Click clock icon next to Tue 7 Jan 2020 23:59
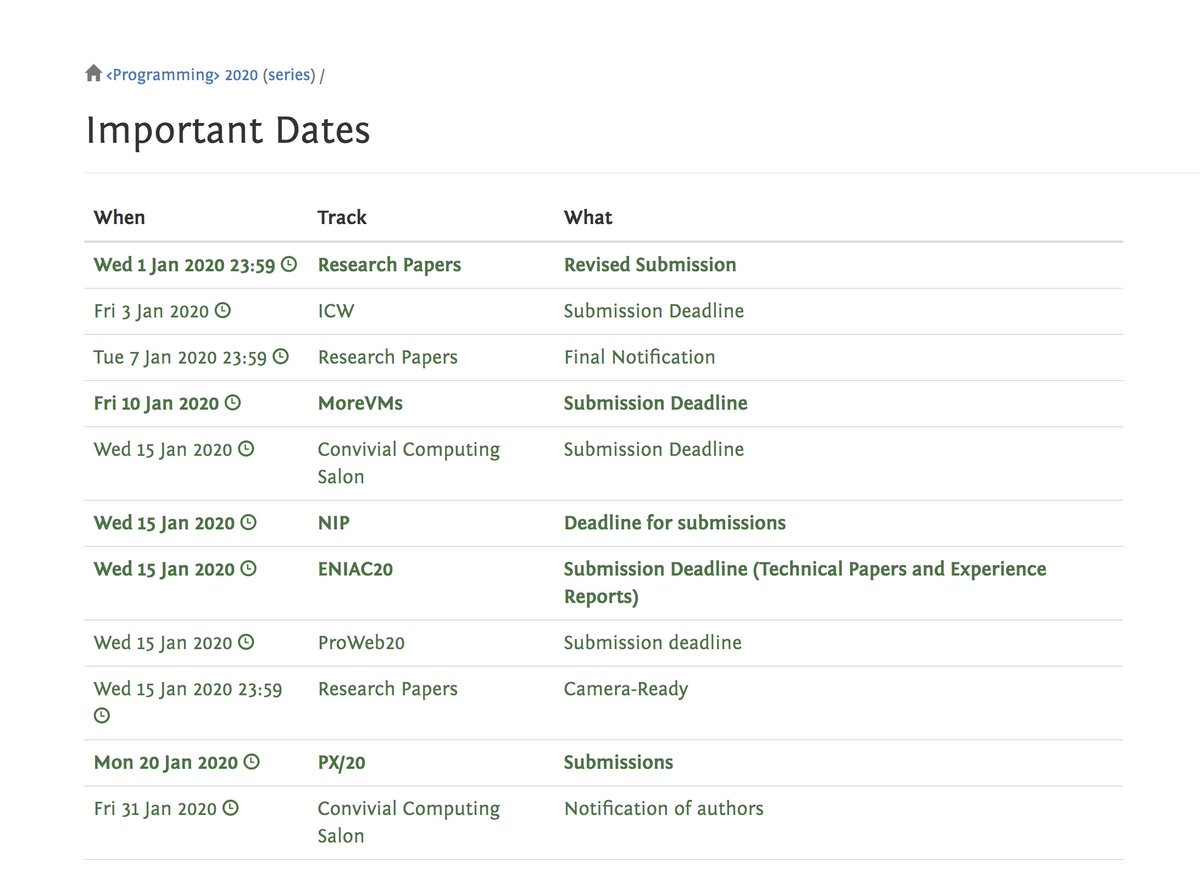Viewport: 1200px width, 871px height. (x=281, y=356)
